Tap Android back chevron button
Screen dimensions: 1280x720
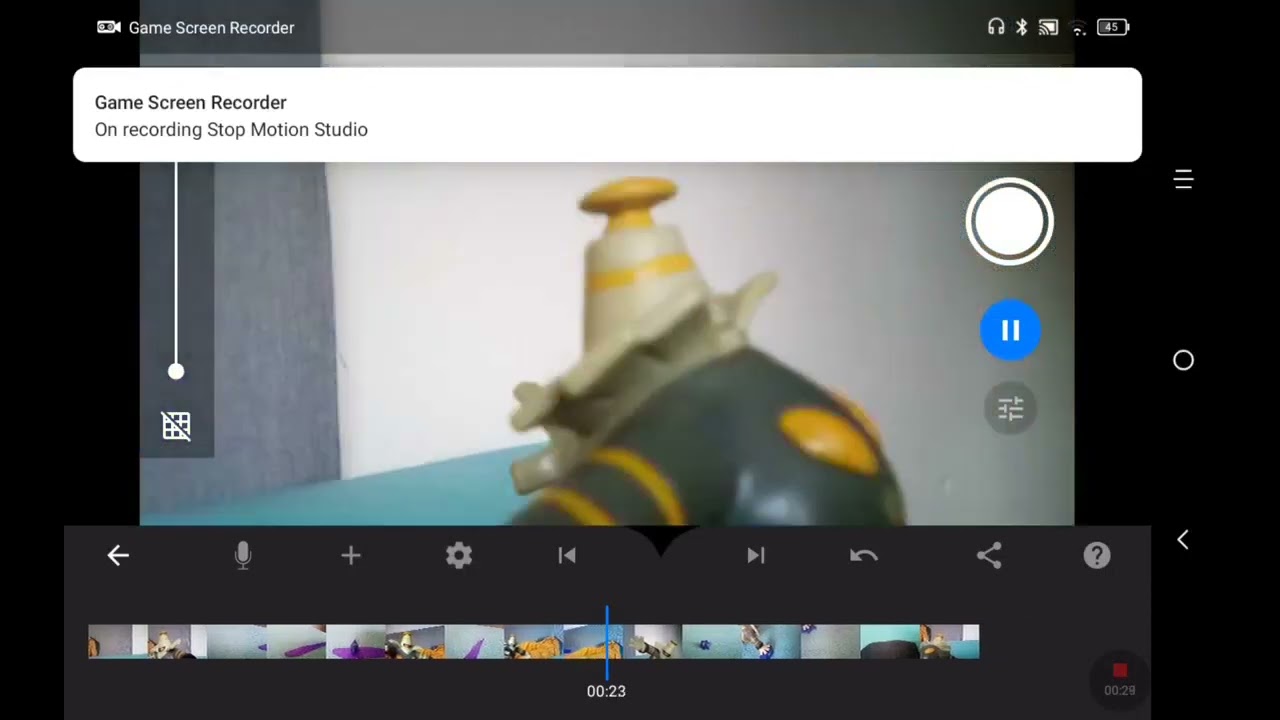[x=1183, y=540]
